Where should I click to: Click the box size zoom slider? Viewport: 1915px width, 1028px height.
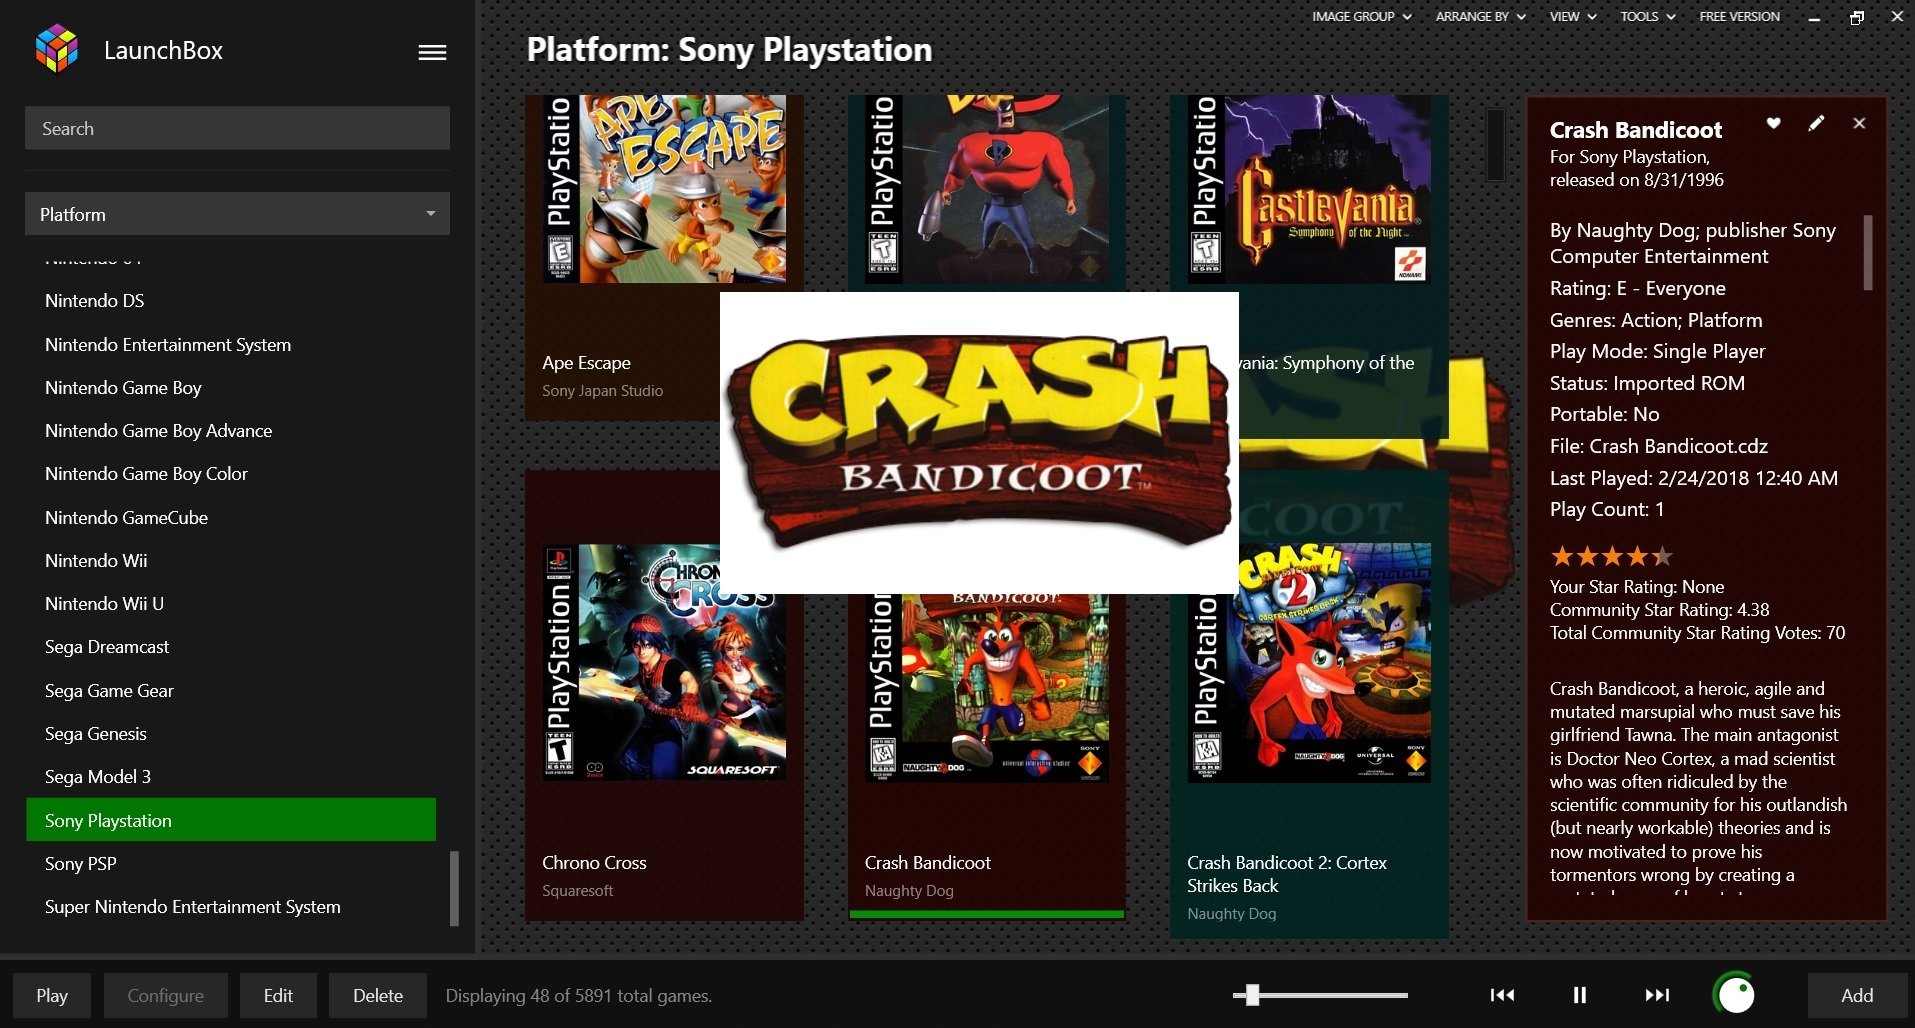1320,995
